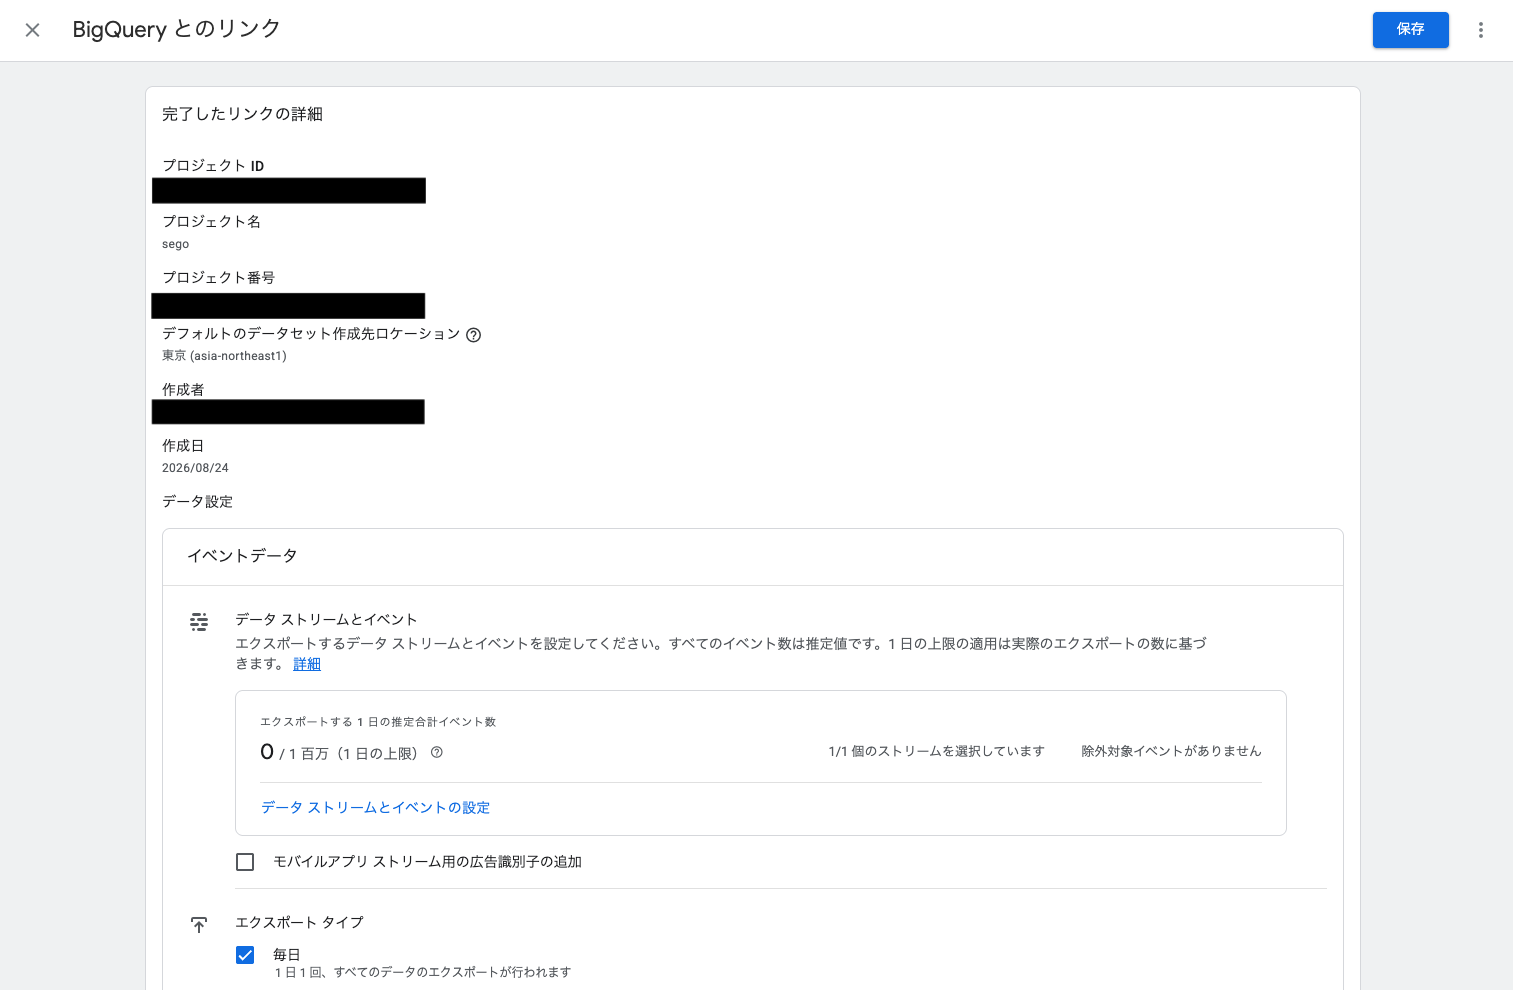Click the プロジェクト番号 label
The width and height of the screenshot is (1513, 990).
[218, 278]
